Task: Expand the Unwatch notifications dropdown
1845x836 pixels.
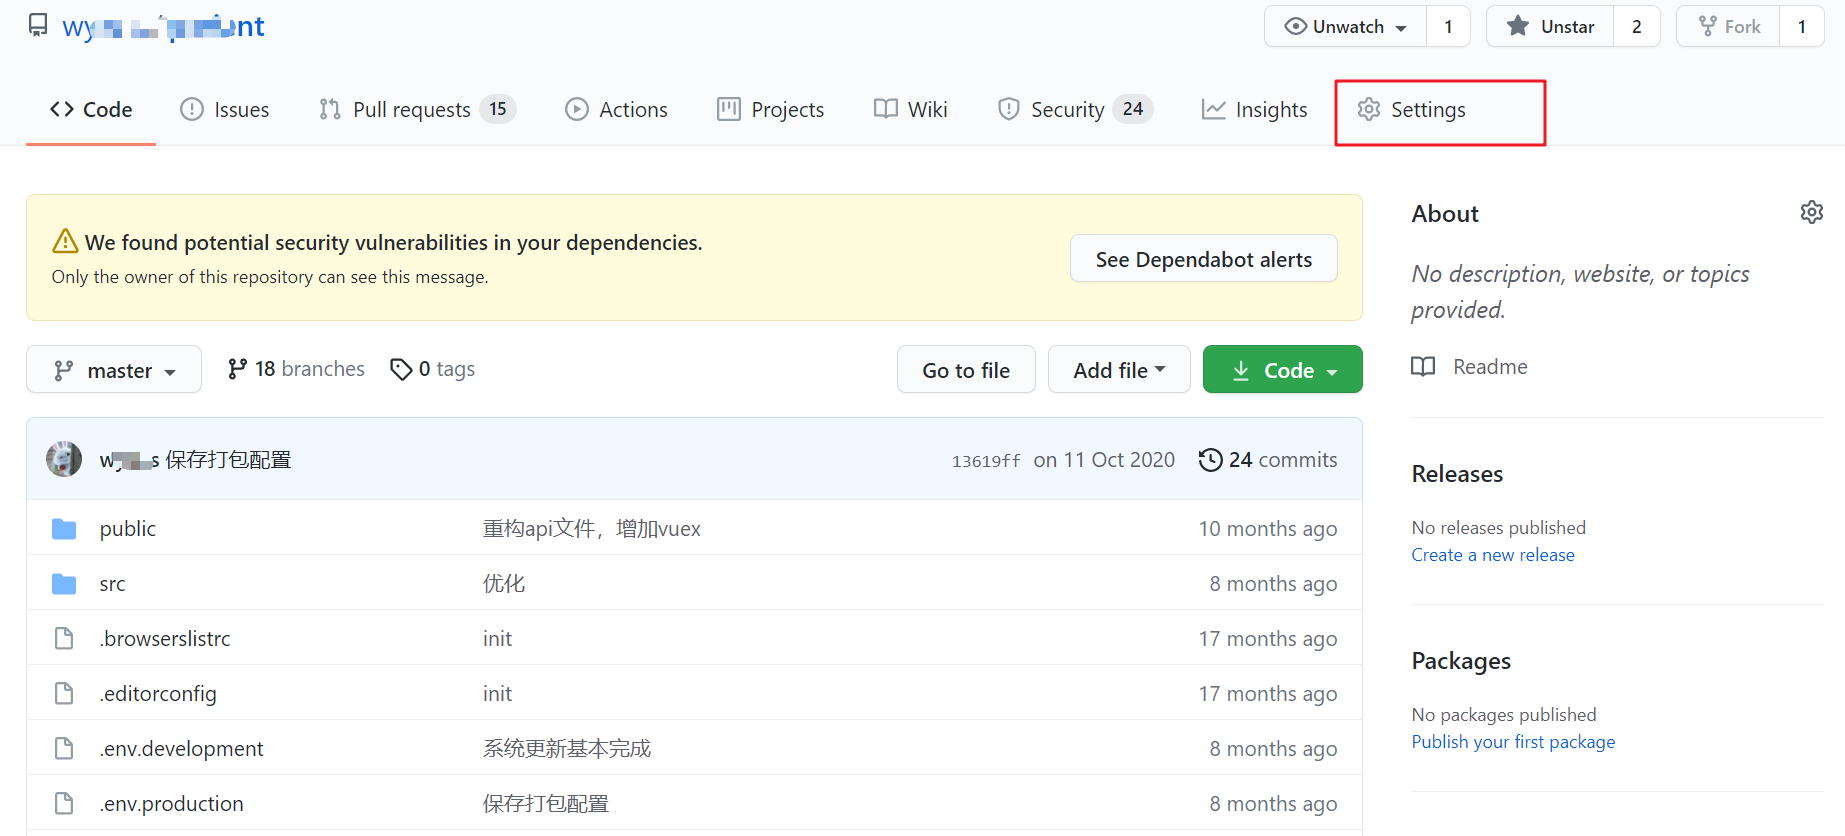Action: [1346, 26]
